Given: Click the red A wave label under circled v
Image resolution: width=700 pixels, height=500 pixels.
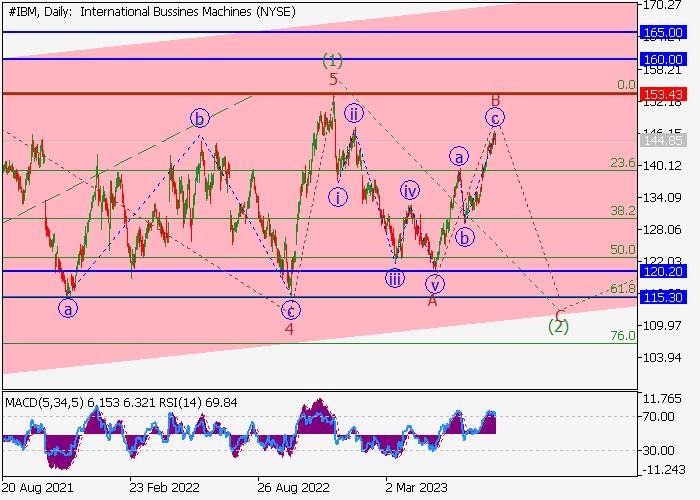Looking at the screenshot, I should tap(432, 301).
